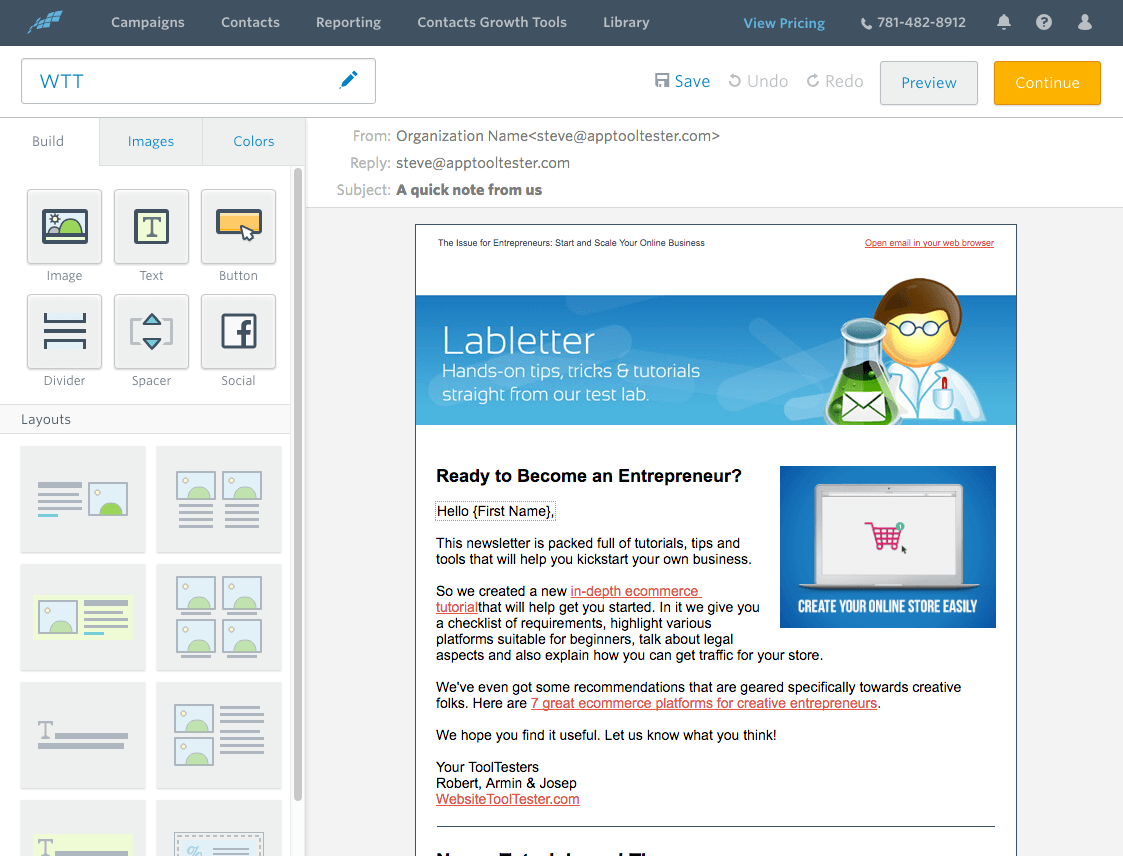This screenshot has height=856, width=1123.
Task: Save the email campaign
Action: tap(683, 81)
